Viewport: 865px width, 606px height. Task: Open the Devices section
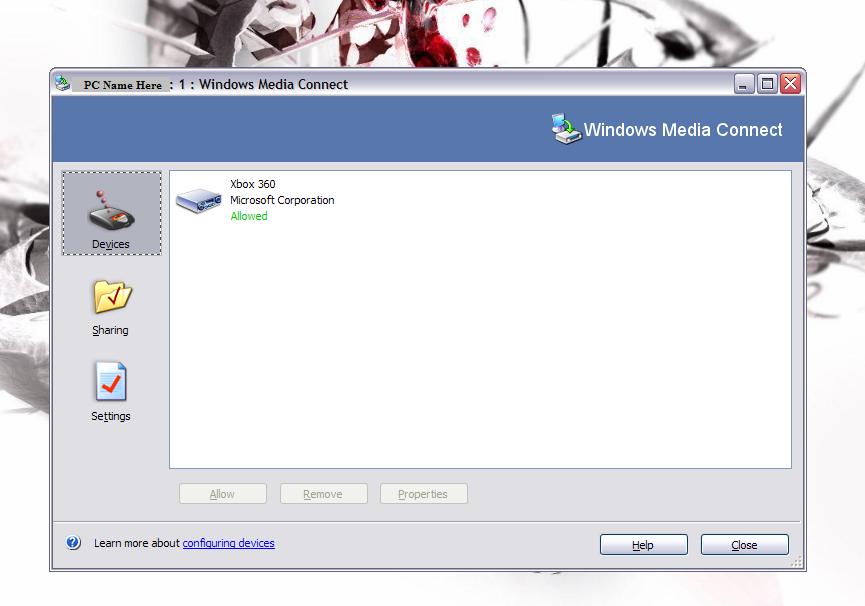point(111,213)
